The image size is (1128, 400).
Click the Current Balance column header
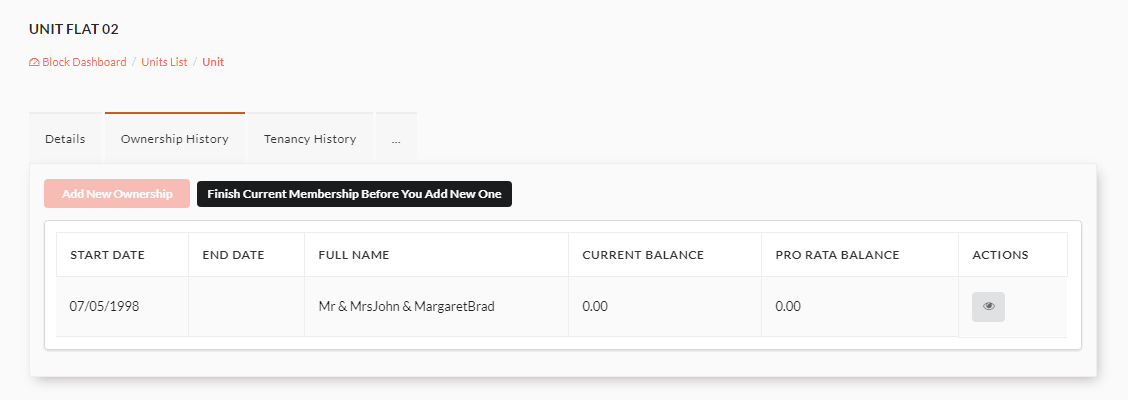643,255
